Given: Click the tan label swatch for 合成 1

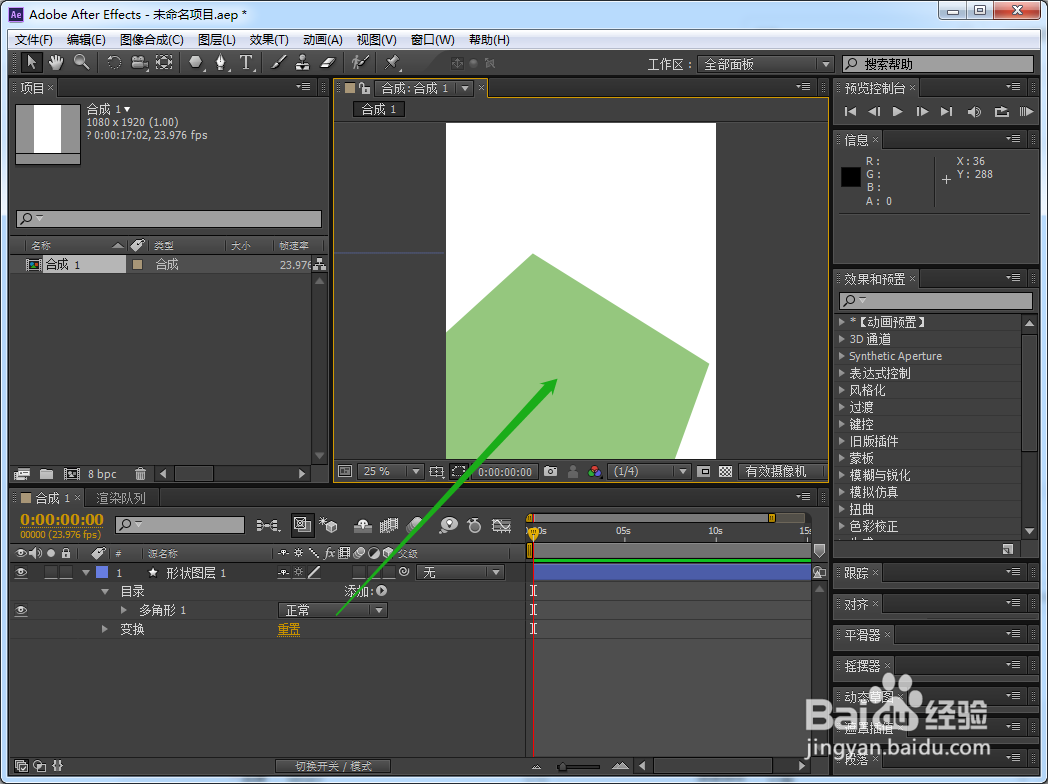Looking at the screenshot, I should (x=138, y=265).
